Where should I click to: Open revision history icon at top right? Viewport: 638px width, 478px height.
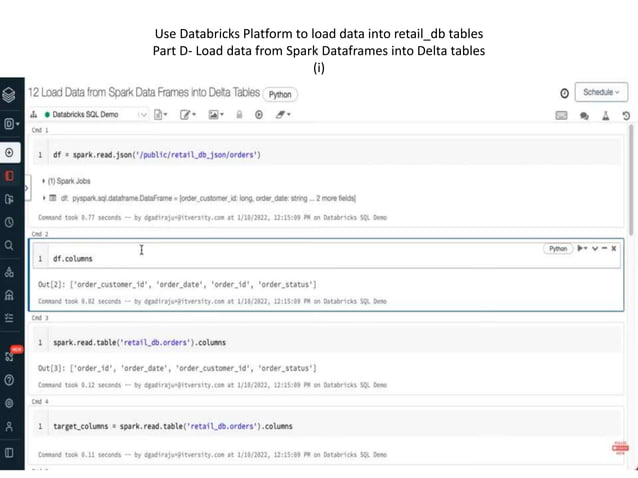pos(625,115)
